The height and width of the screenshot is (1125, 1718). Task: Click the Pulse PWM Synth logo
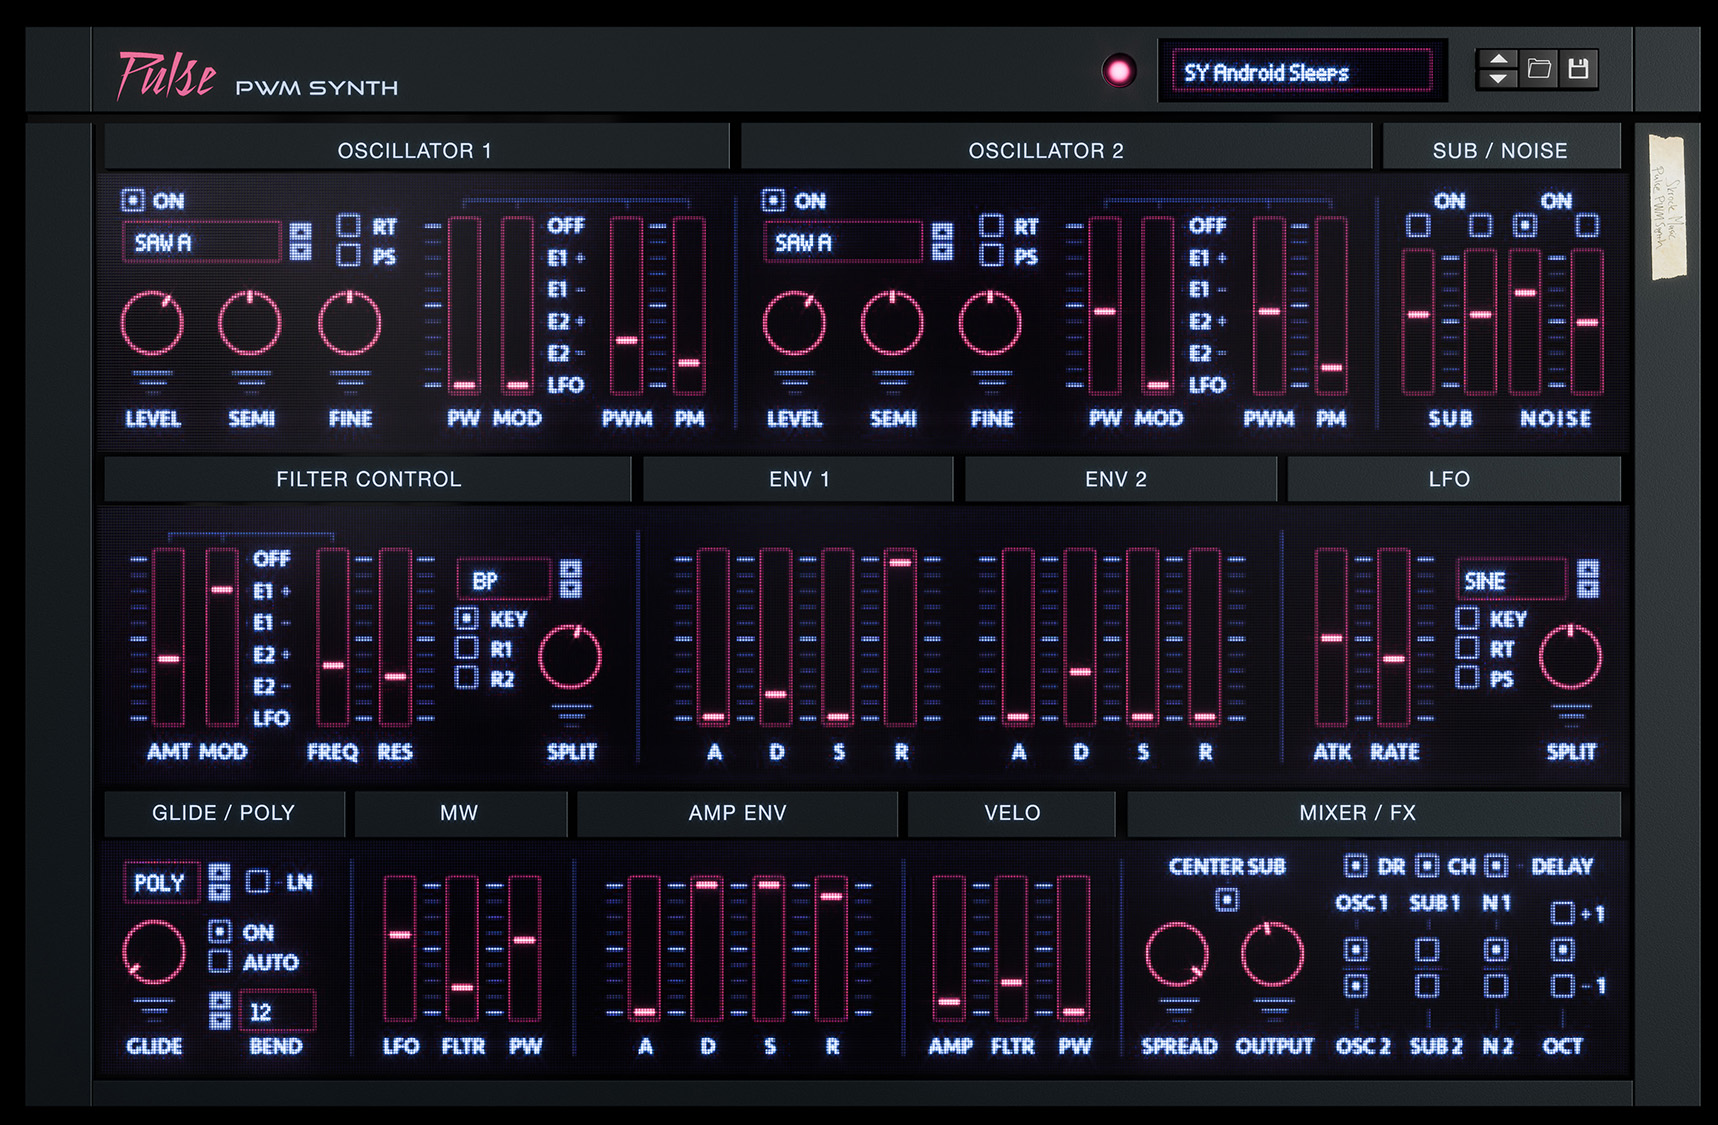coord(258,77)
